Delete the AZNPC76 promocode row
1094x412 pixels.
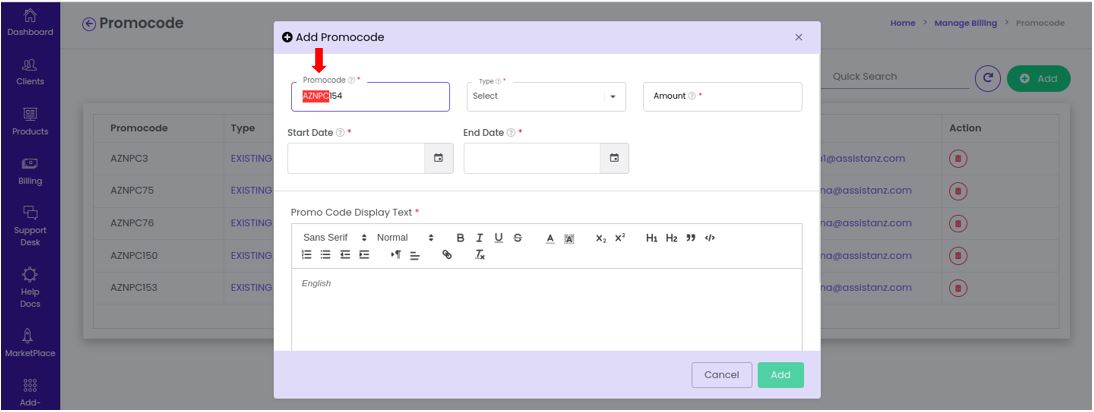[x=958, y=224]
